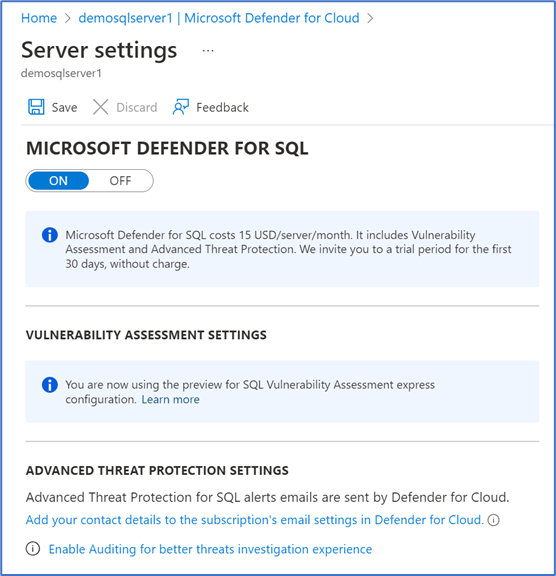The height and width of the screenshot is (576, 556).
Task: Send Feedback from the toolbar
Action: [x=211, y=107]
